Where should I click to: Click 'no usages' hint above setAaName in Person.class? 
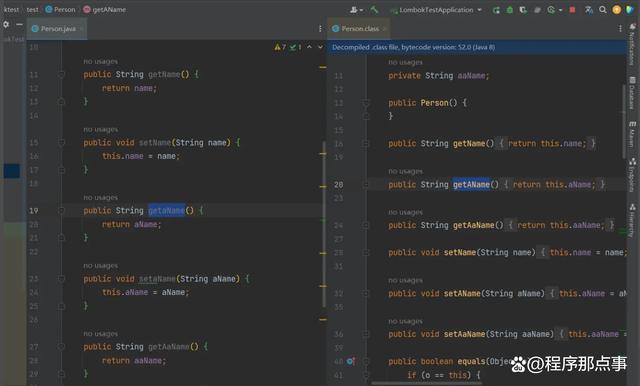tap(405, 322)
